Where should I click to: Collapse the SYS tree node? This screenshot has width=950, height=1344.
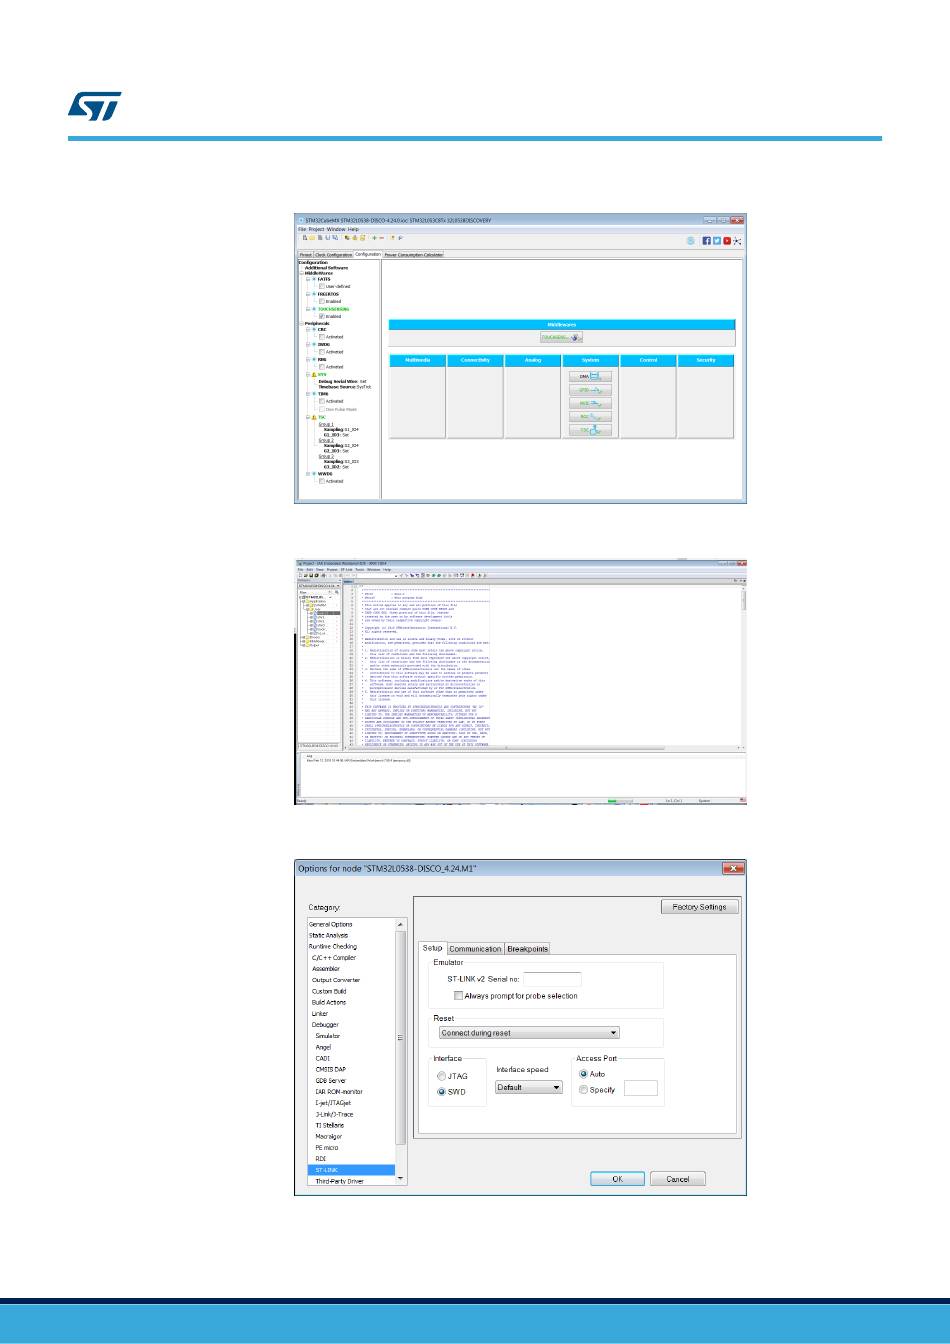[308, 374]
